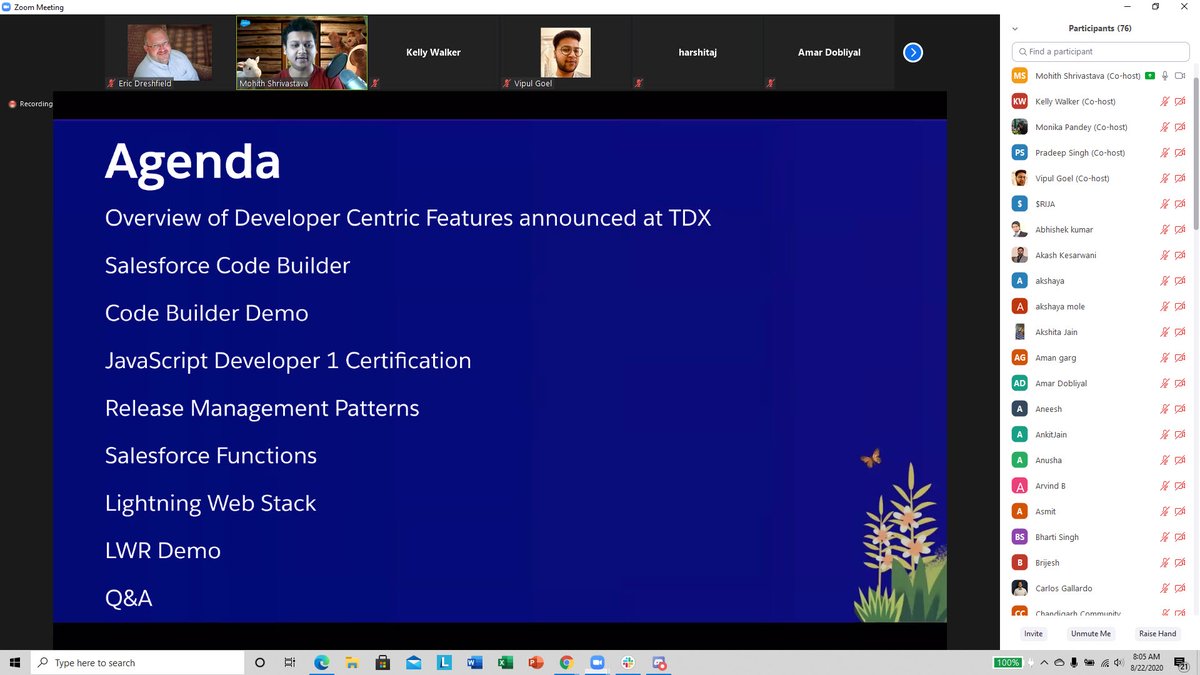Open PowerPoint from the taskbar
1200x675 pixels.
[x=535, y=662]
